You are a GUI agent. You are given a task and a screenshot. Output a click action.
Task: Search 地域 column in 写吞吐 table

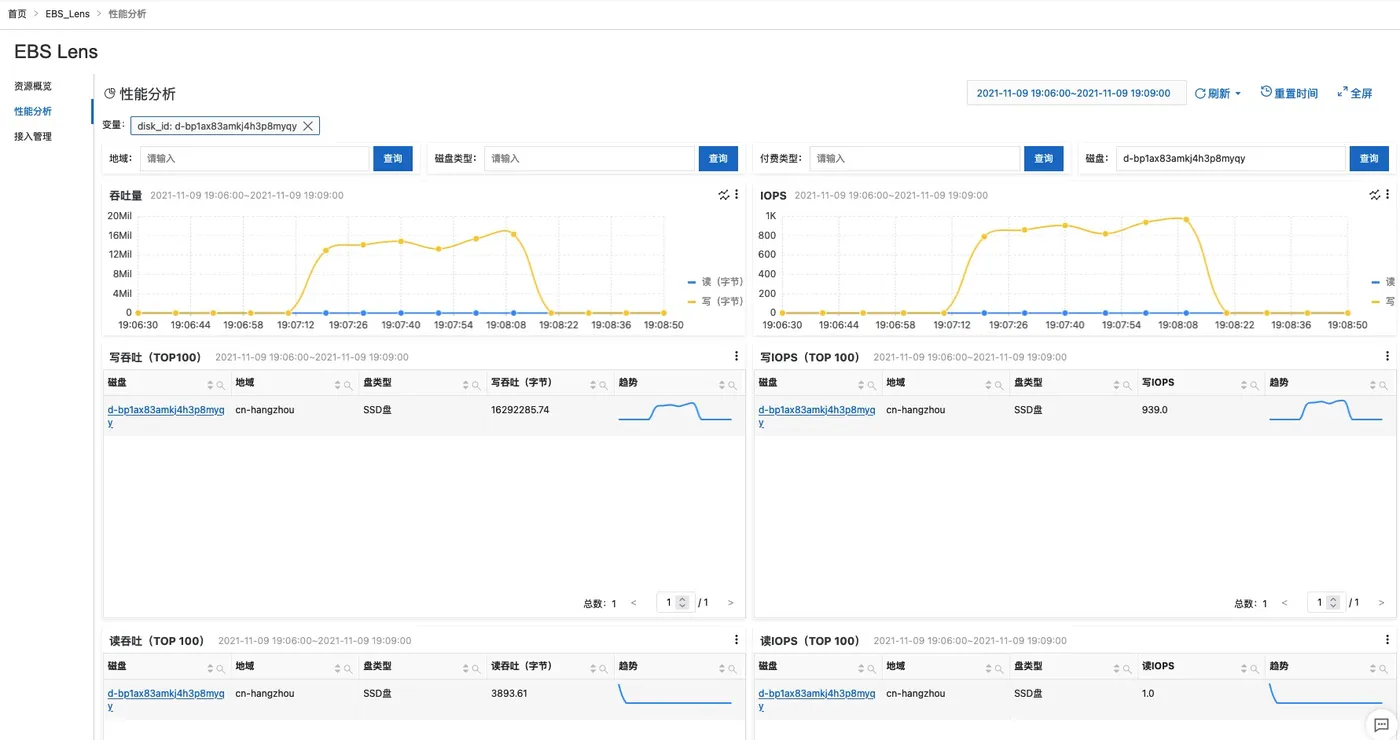(x=349, y=385)
